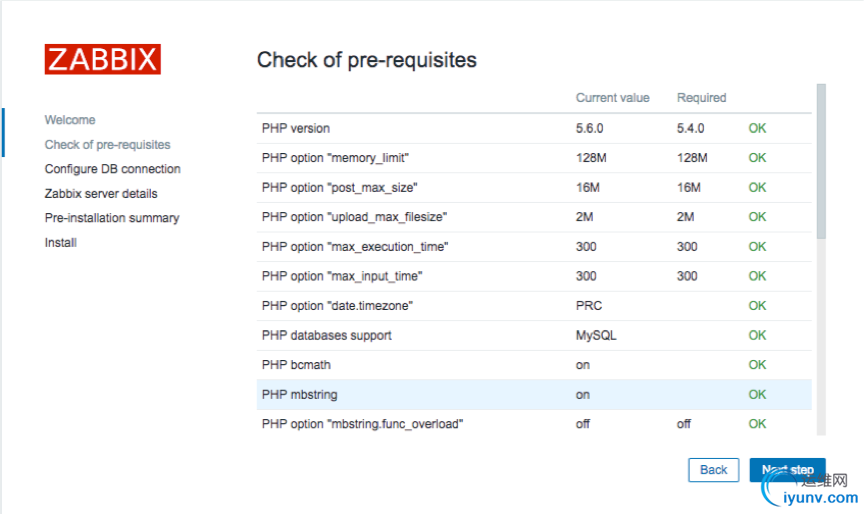Click the Current value column header
The width and height of the screenshot is (864, 514).
click(612, 98)
